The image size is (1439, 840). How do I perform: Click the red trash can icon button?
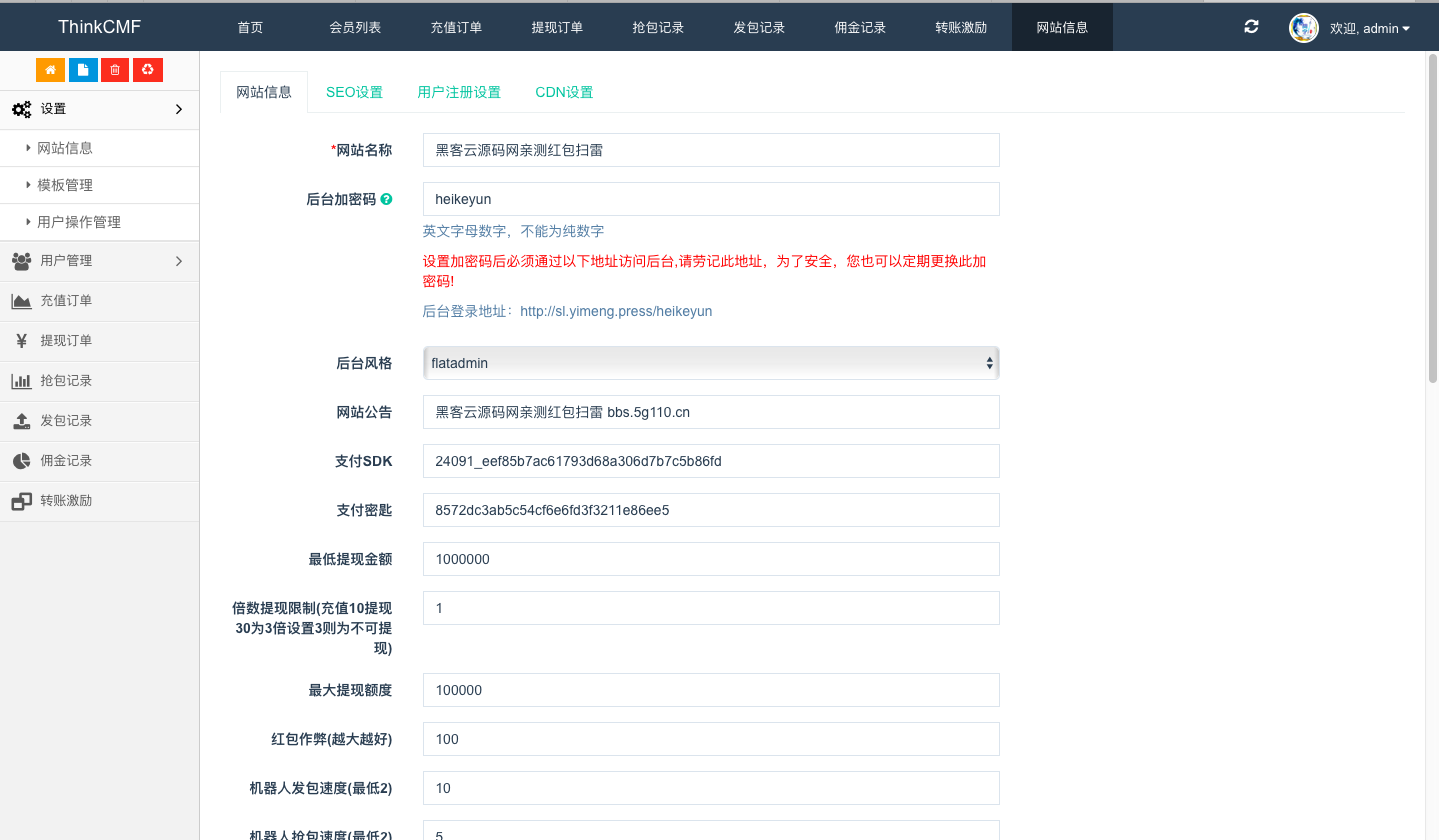tap(115, 70)
